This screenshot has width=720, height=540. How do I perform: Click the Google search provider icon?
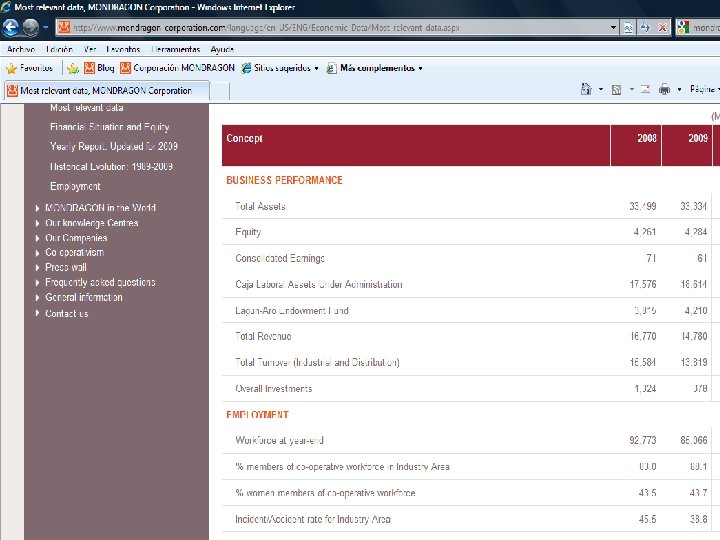(x=683, y=28)
